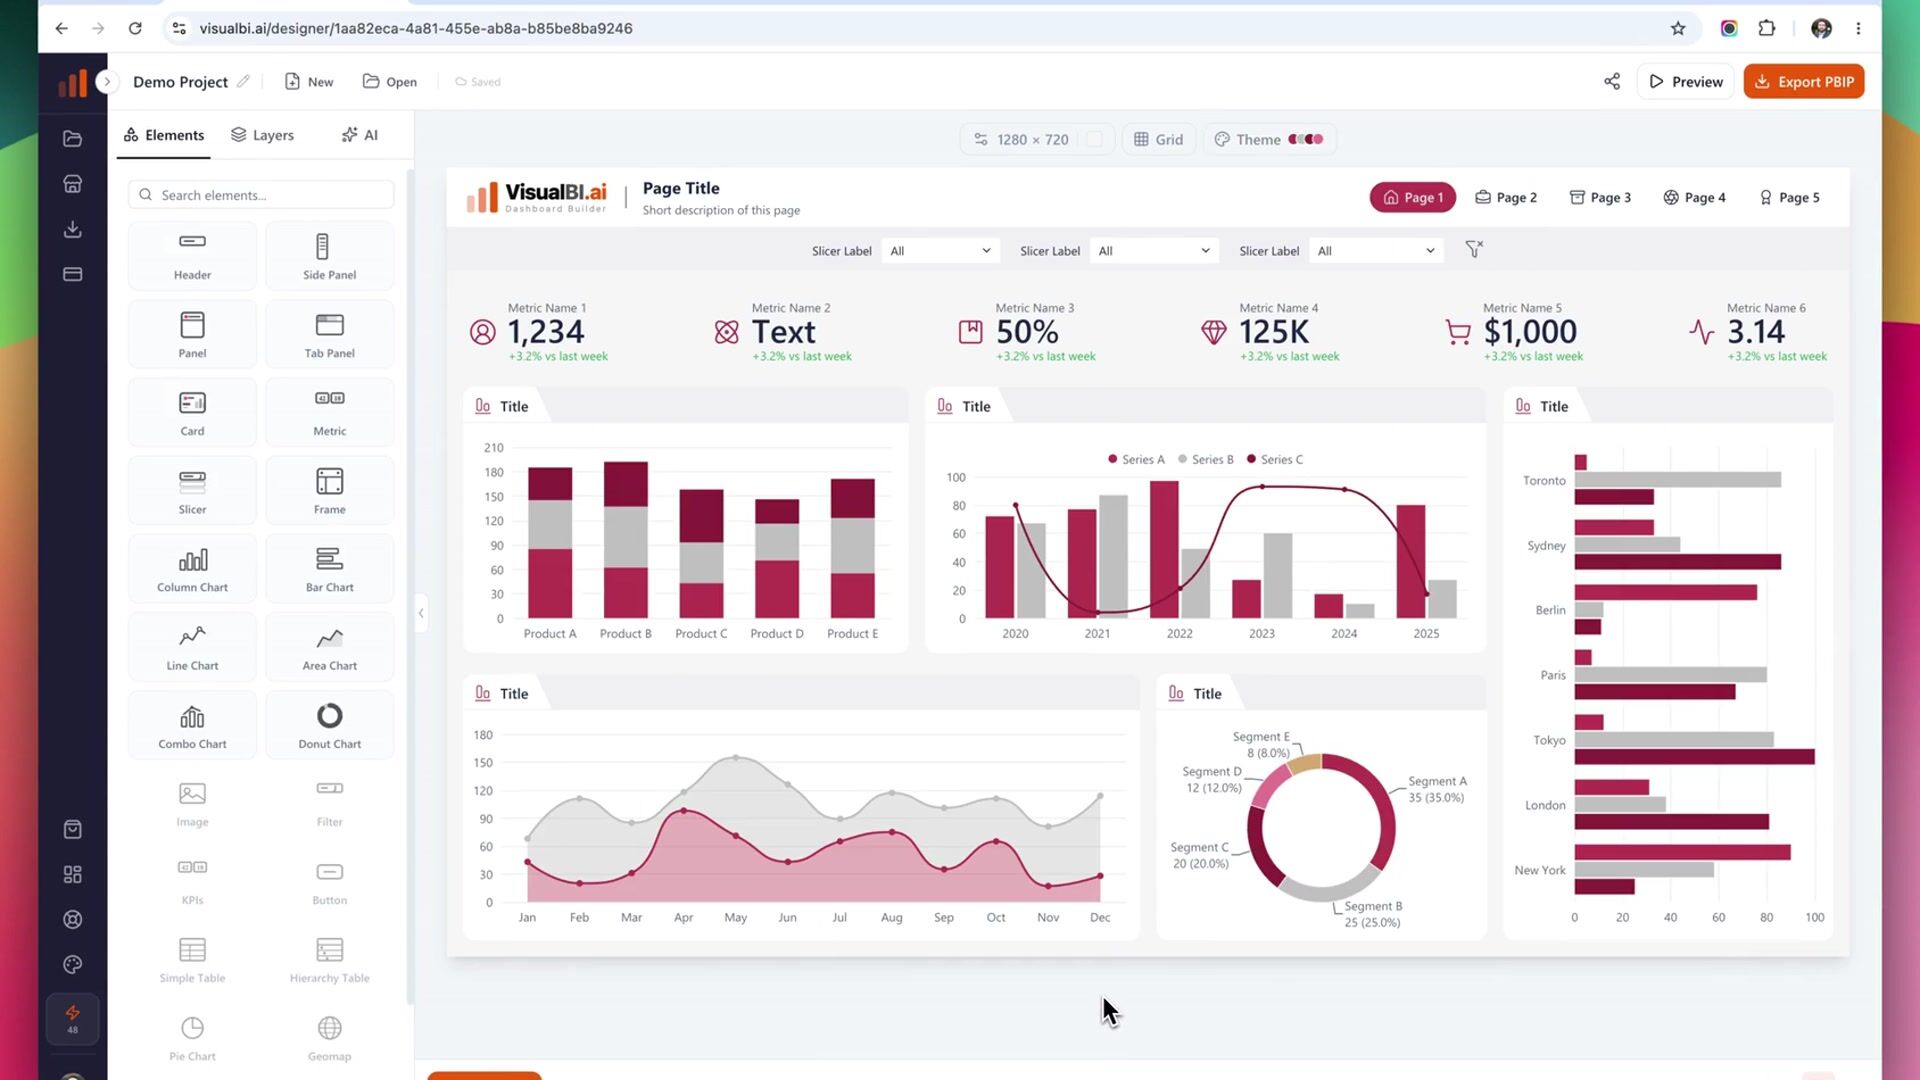
Task: Clear filters icon beside the slicers
Action: 1474,250
